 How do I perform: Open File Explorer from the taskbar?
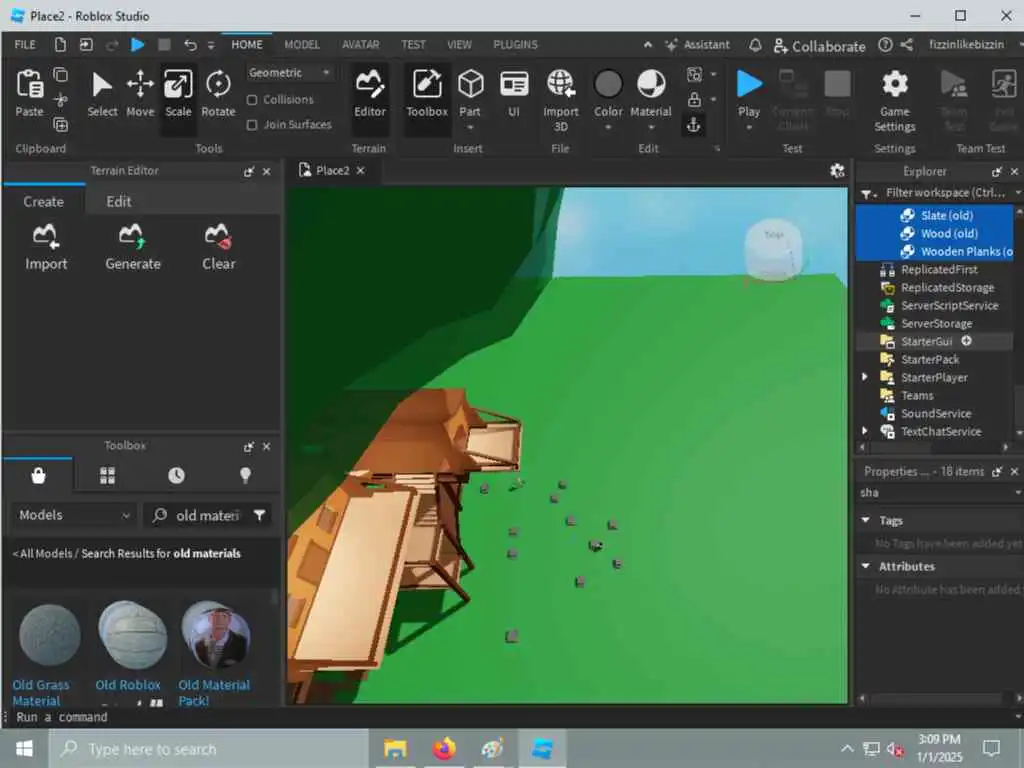[395, 748]
